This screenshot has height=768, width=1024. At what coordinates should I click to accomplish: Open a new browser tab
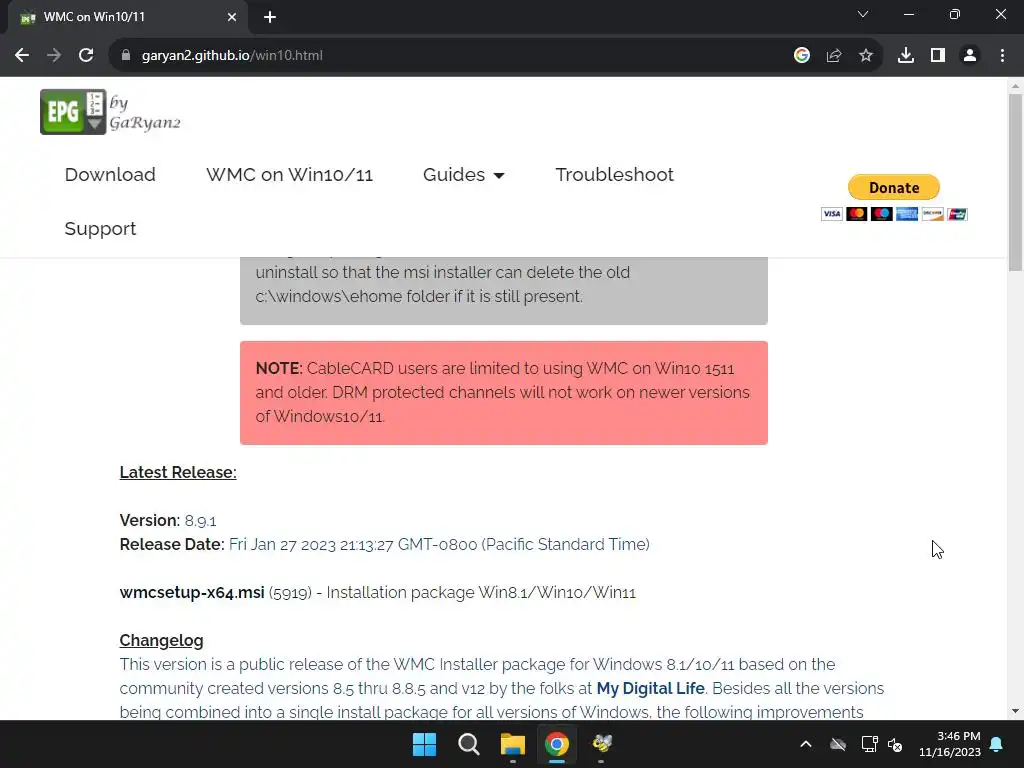[270, 17]
